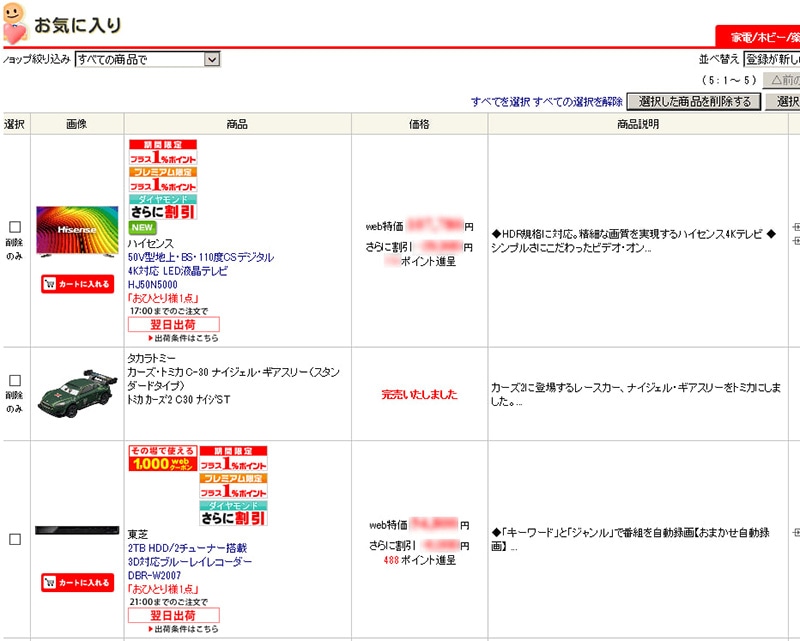Click 翌日出荷 badge for Toshiba recorder
Viewport: 800px width, 641px height.
pos(173,615)
